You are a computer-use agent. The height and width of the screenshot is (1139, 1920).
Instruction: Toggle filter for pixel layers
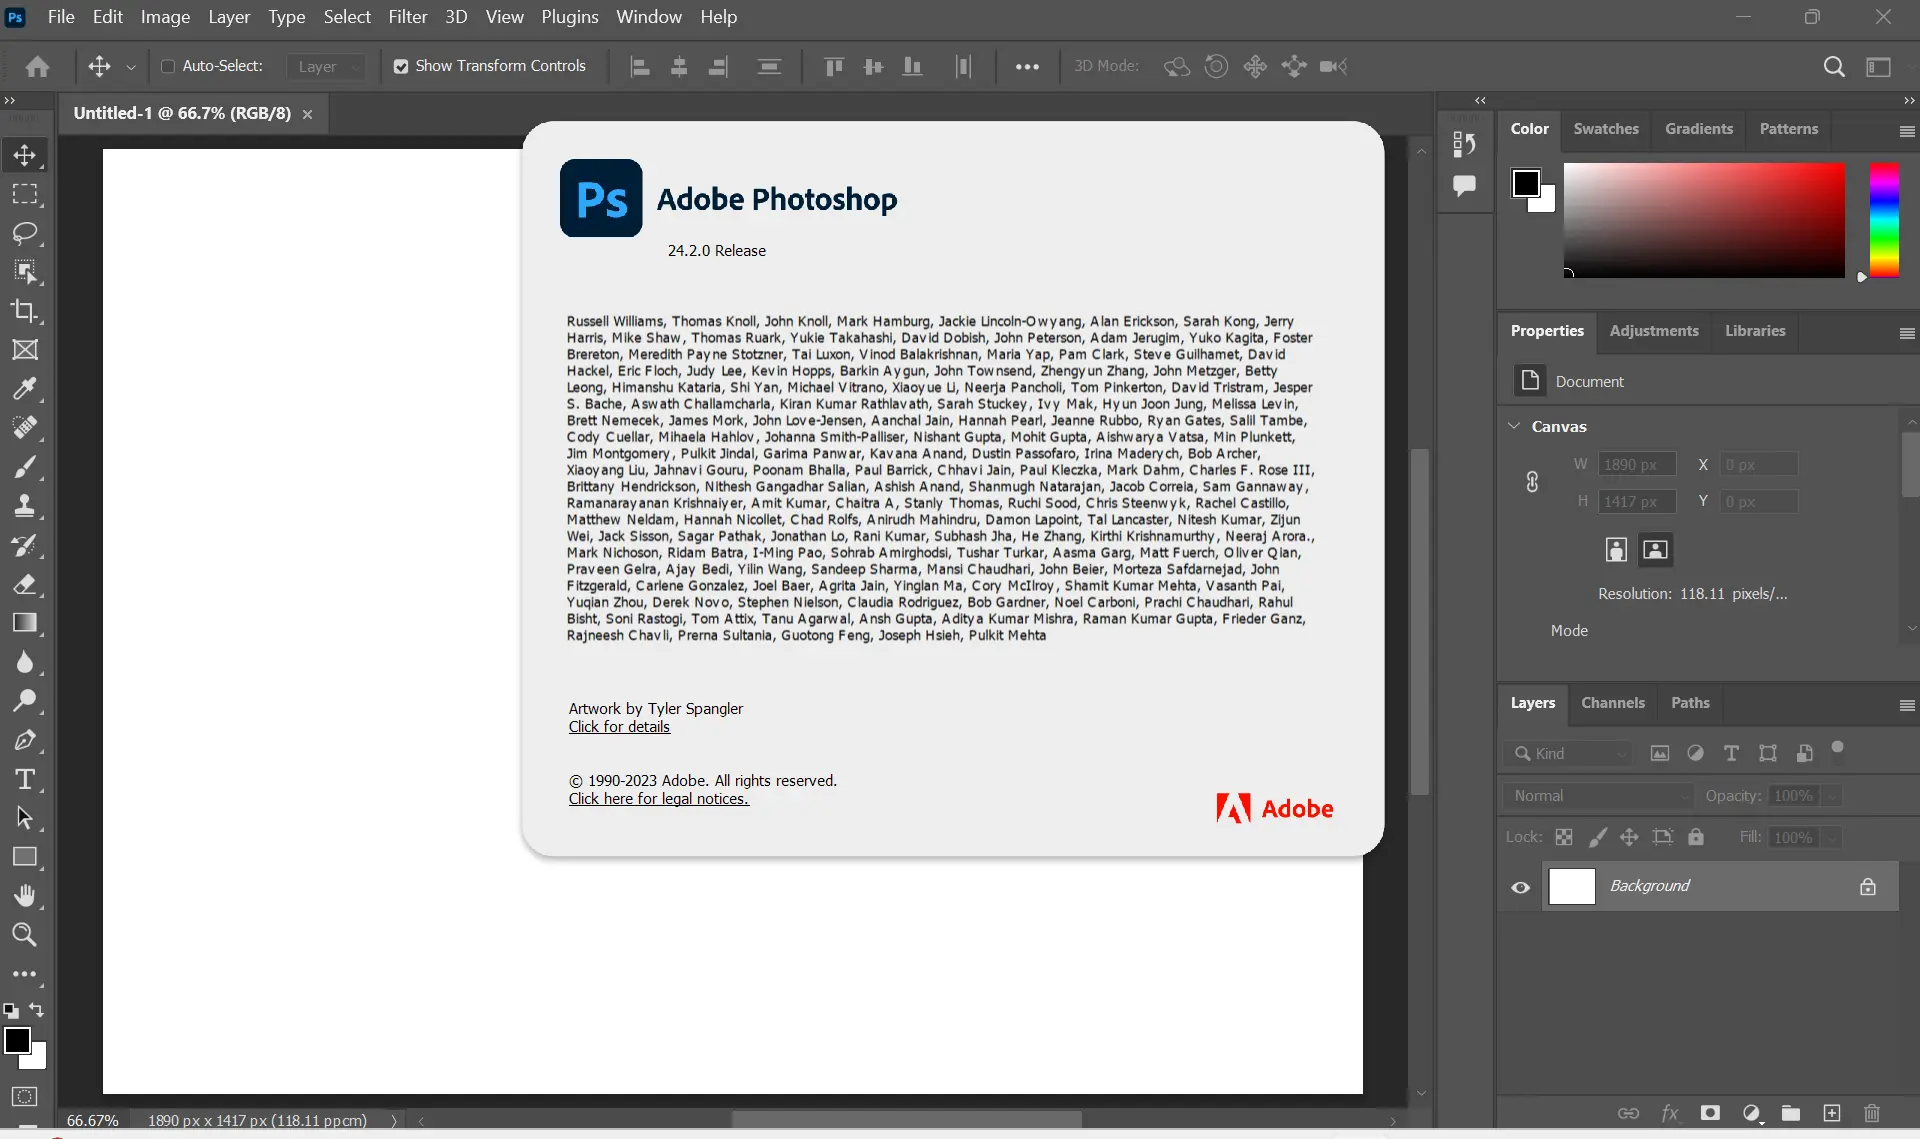(1660, 753)
